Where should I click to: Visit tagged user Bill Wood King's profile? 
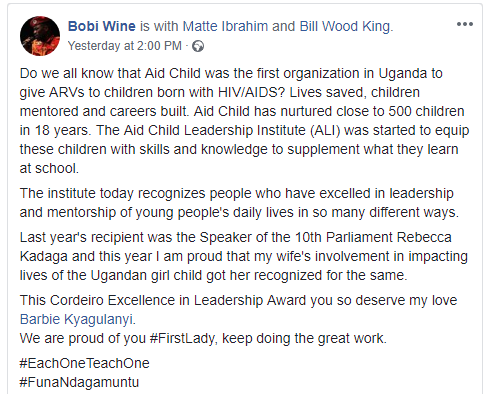coord(345,26)
